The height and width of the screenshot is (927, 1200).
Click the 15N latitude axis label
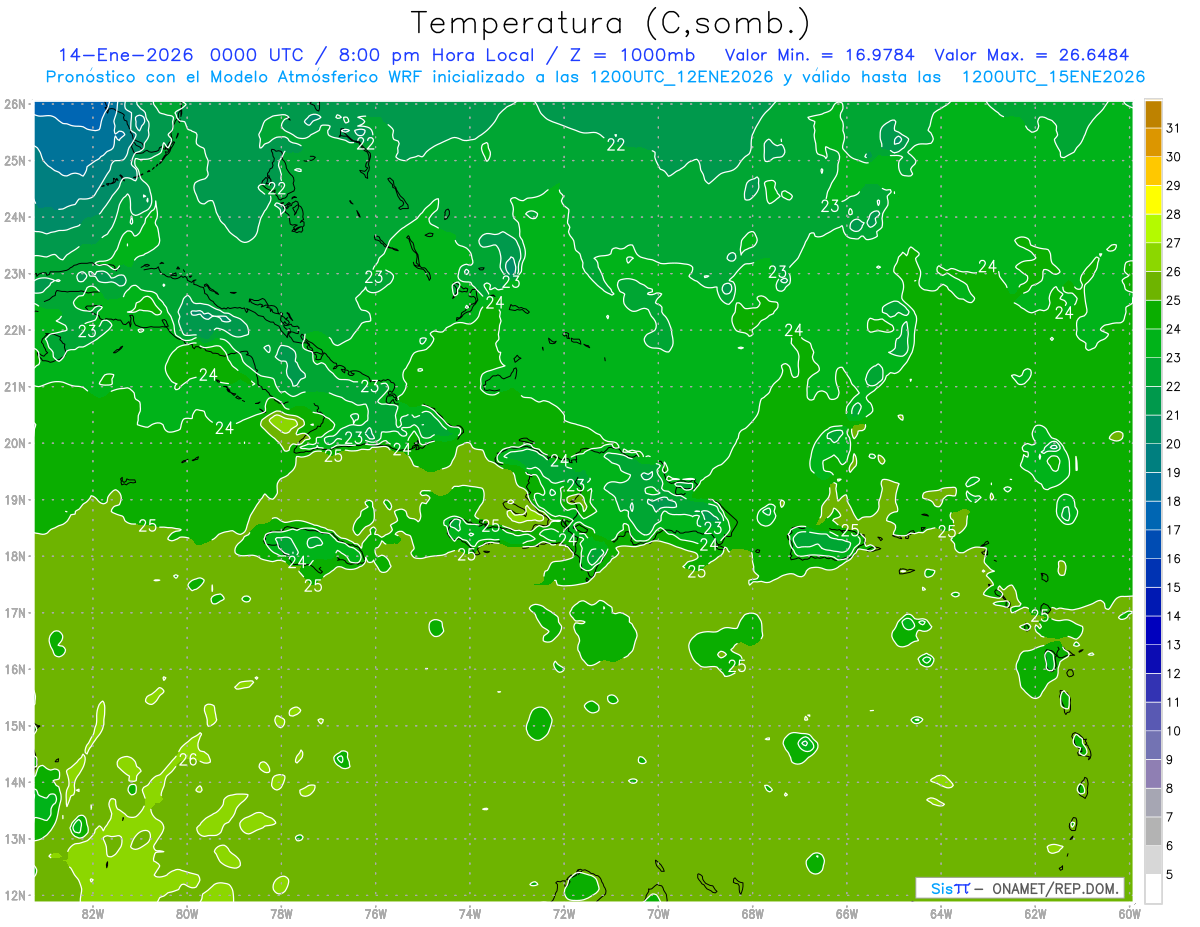15,725
